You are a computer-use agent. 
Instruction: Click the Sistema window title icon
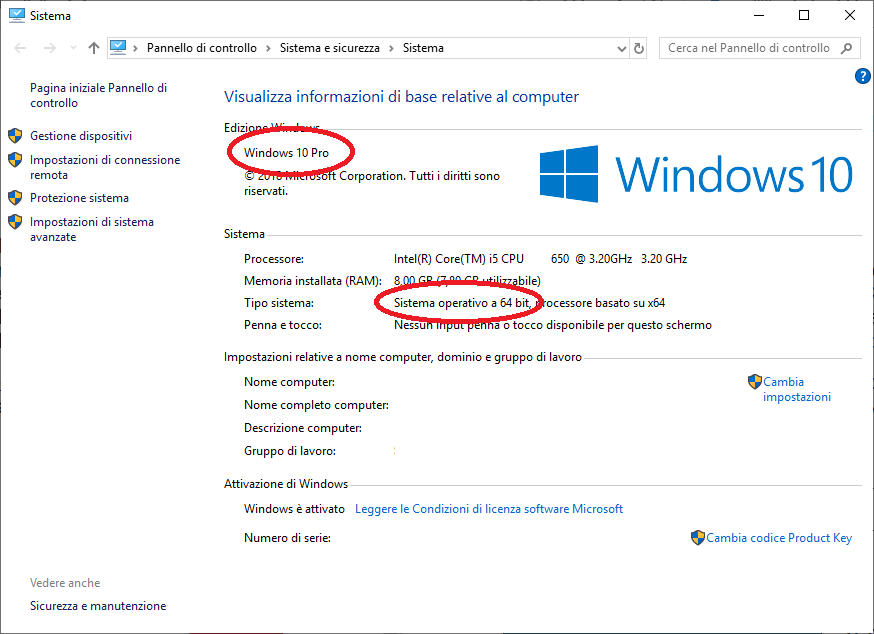tap(17, 15)
